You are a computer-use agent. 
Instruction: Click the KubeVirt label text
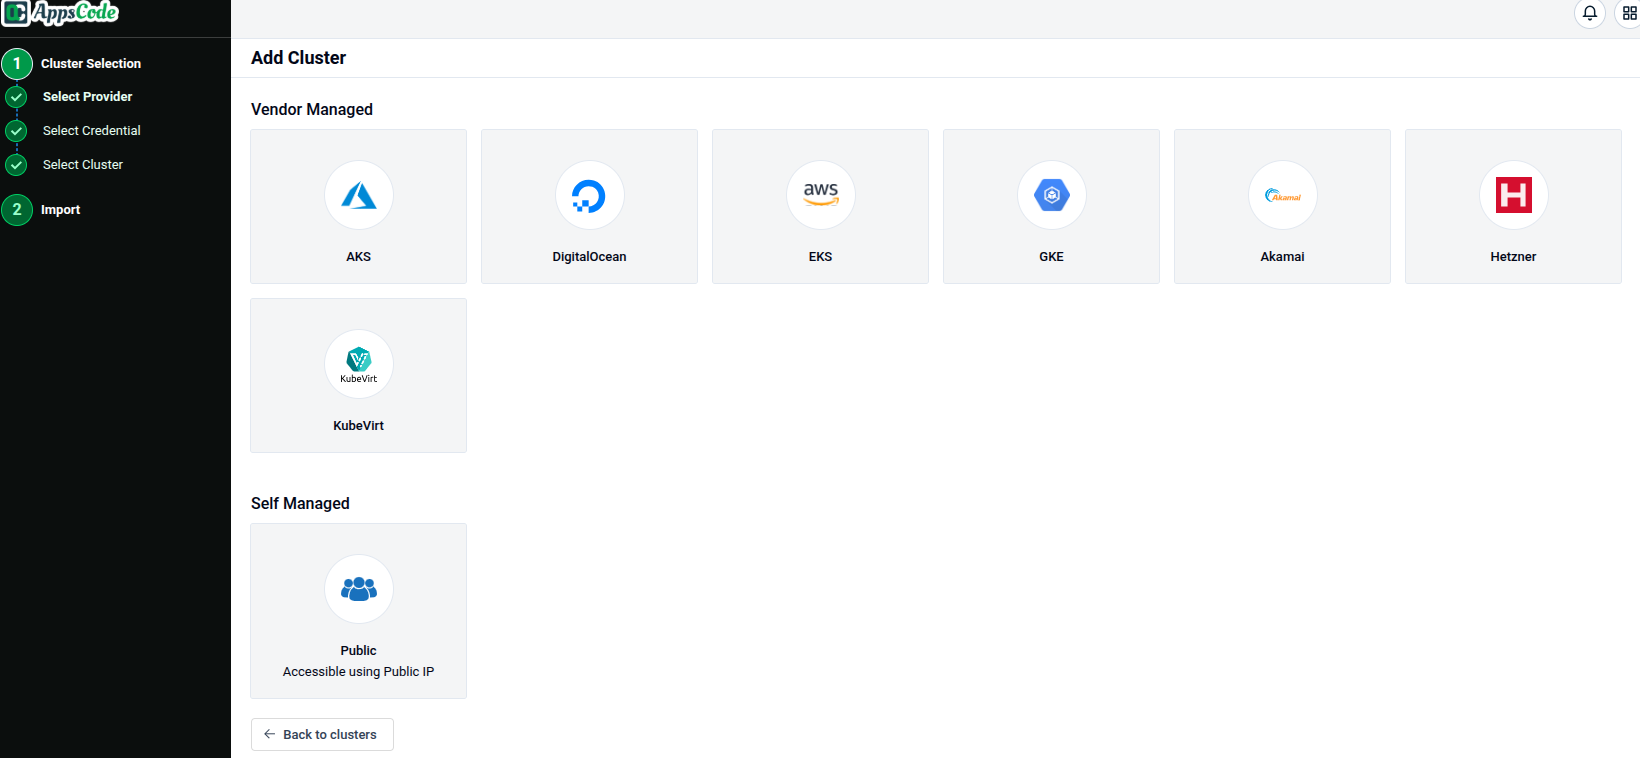[359, 426]
